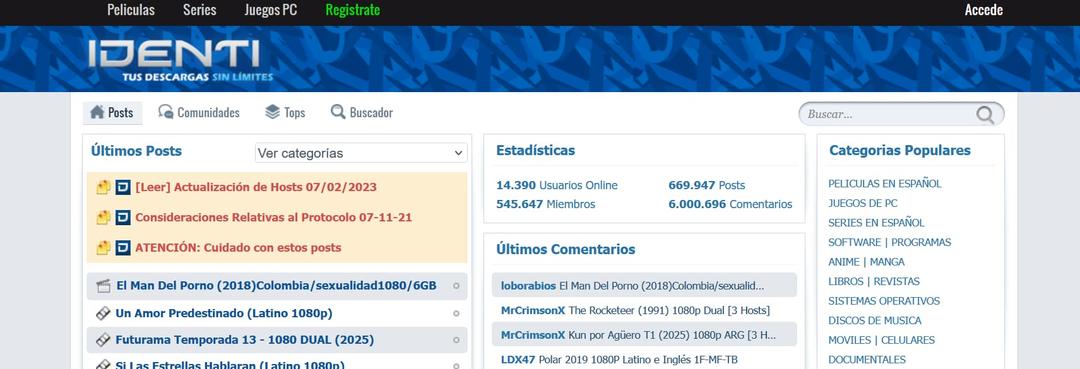Click sticky note icon beside Consideraciones Relativas
Screen dimensions: 1080x369
103,218
